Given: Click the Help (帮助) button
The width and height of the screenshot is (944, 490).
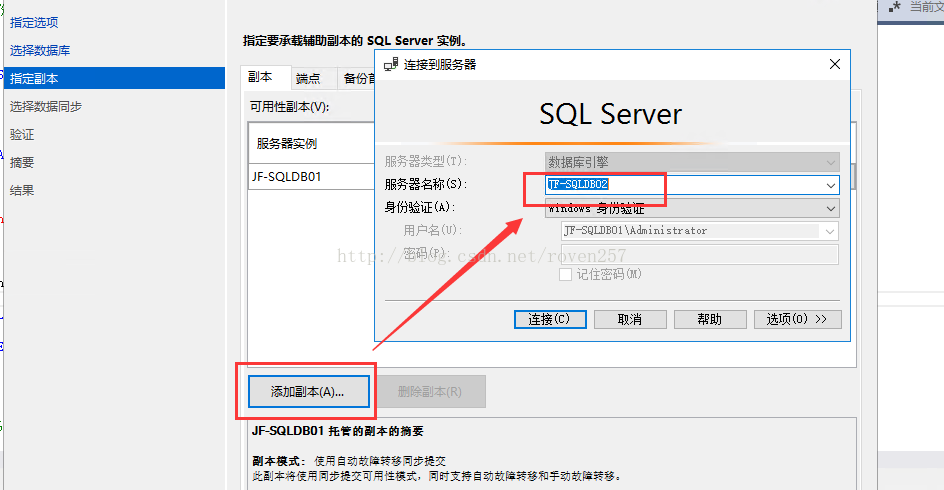Looking at the screenshot, I should (710, 319).
